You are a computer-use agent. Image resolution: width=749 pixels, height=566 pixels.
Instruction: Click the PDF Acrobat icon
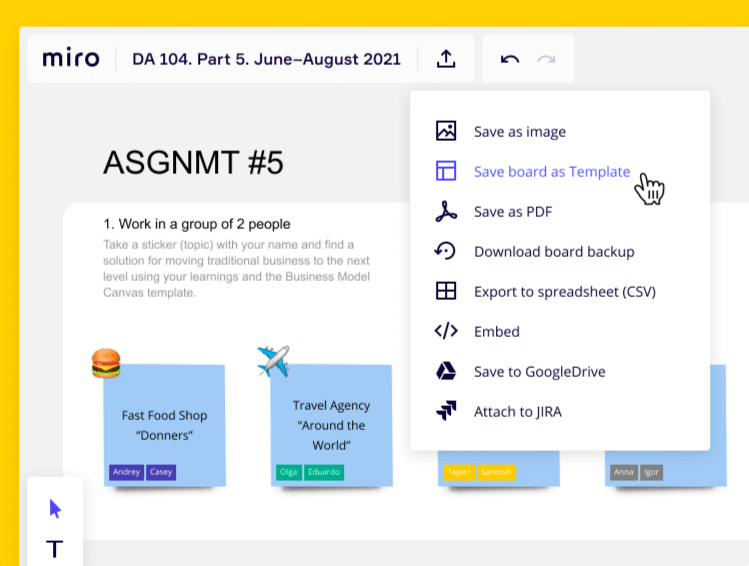(446, 211)
